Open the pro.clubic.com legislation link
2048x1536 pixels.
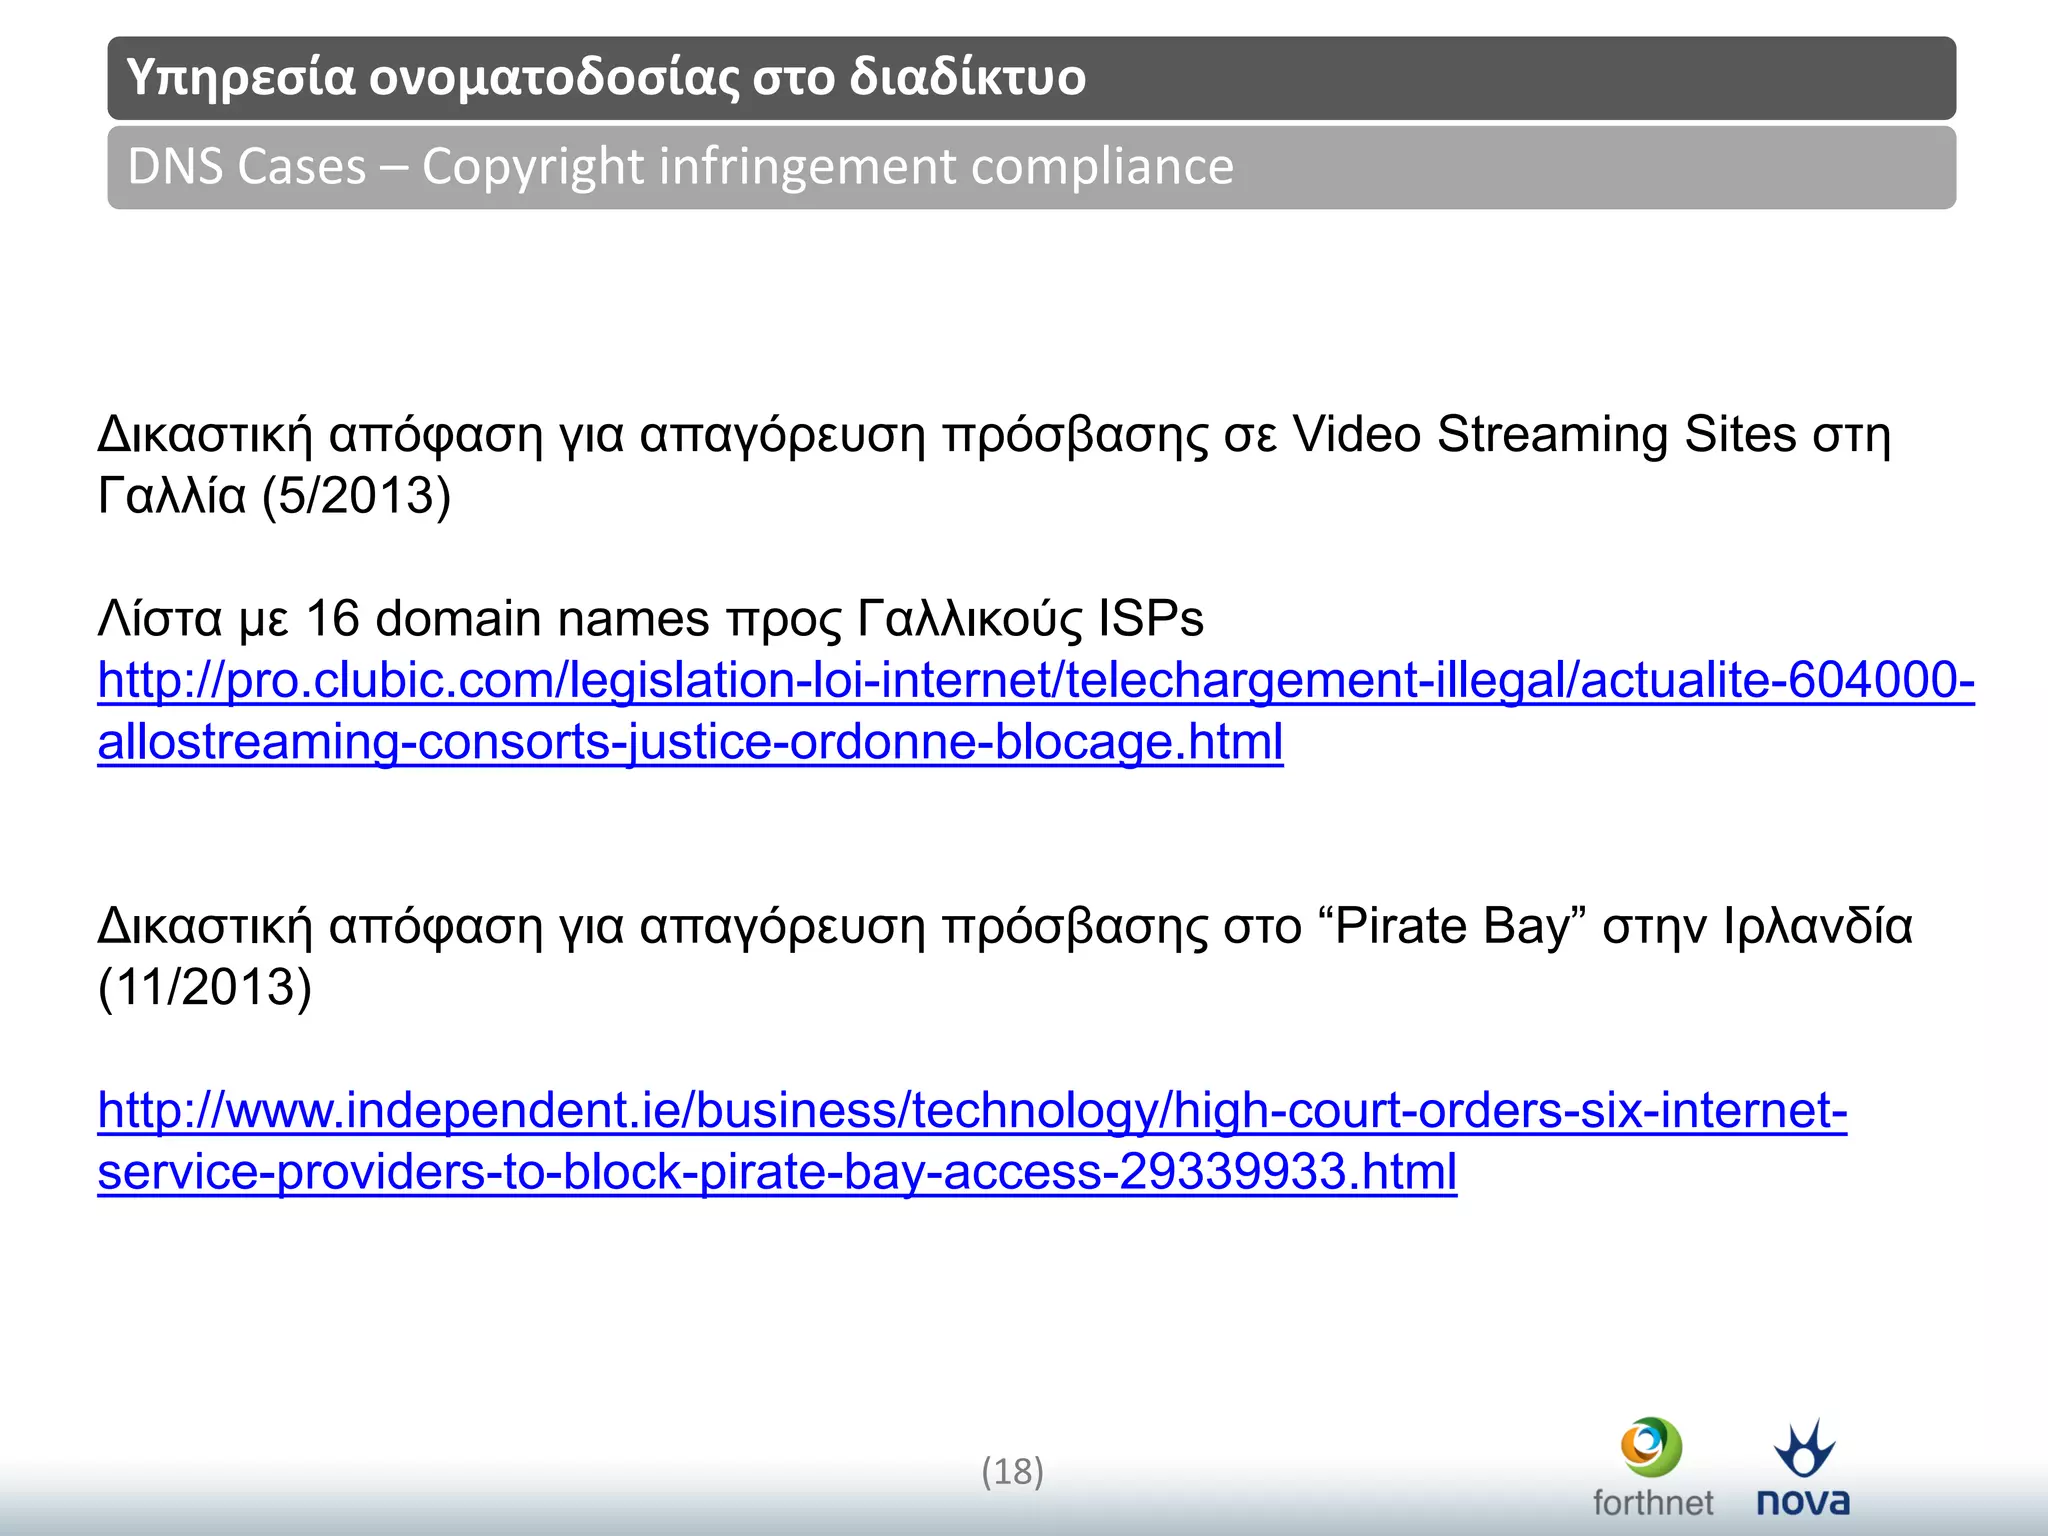1036,711
